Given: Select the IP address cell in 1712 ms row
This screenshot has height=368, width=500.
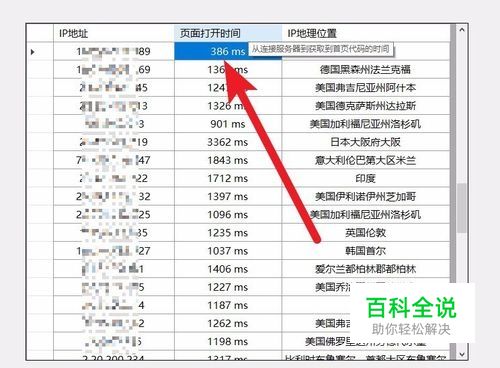Looking at the screenshot, I should (114, 178).
